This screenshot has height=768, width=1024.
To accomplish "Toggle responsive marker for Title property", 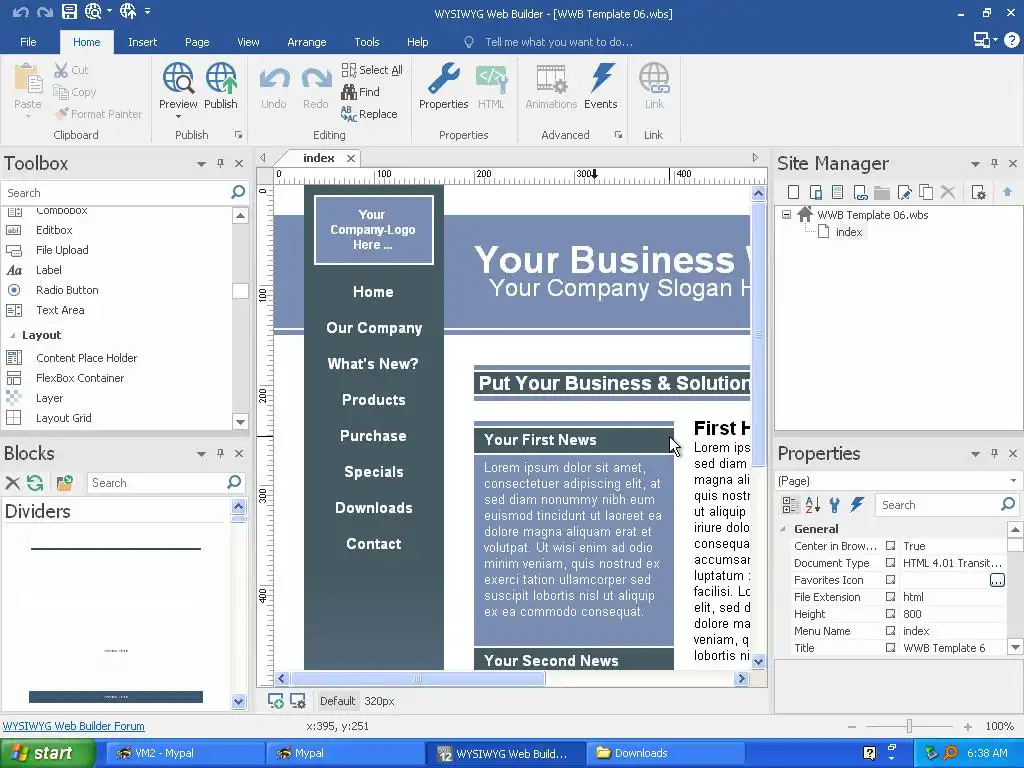I will pyautogui.click(x=890, y=648).
